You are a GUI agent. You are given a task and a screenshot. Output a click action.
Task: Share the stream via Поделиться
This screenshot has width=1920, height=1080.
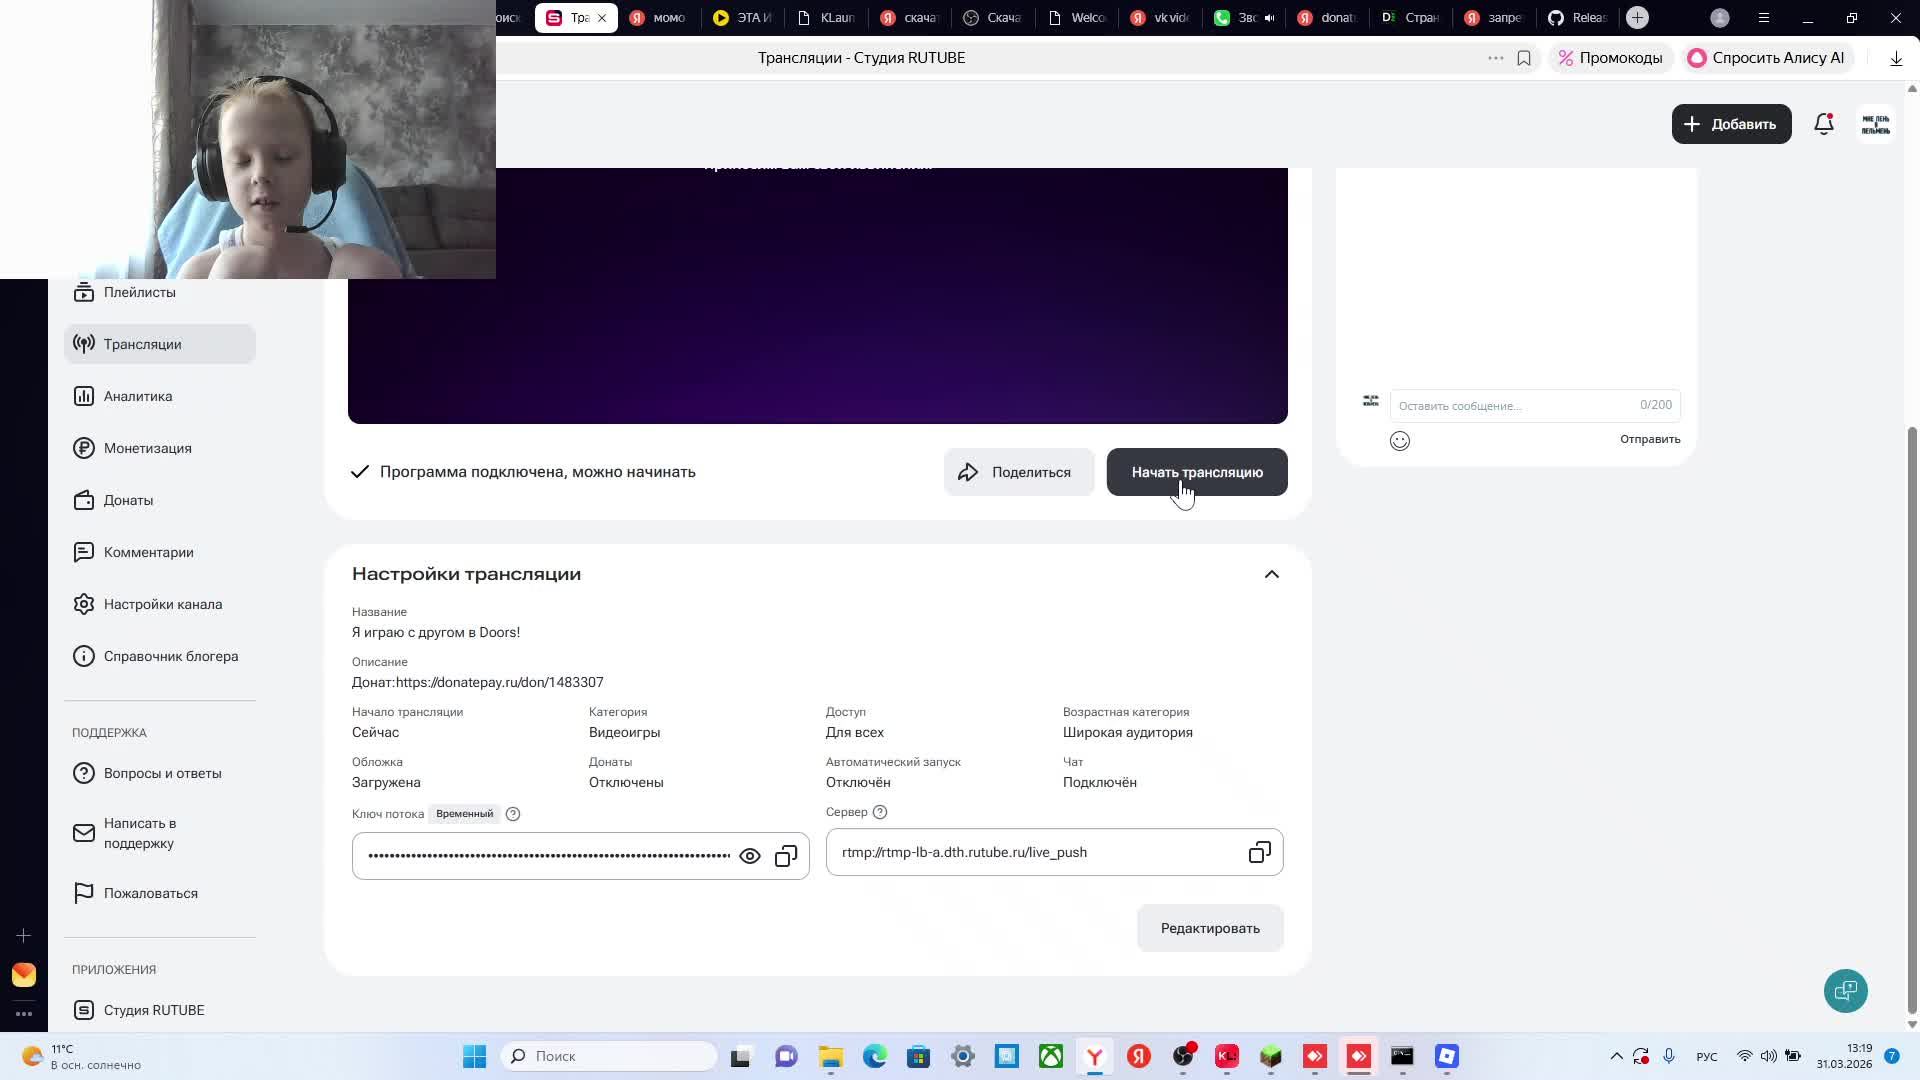coord(1018,472)
